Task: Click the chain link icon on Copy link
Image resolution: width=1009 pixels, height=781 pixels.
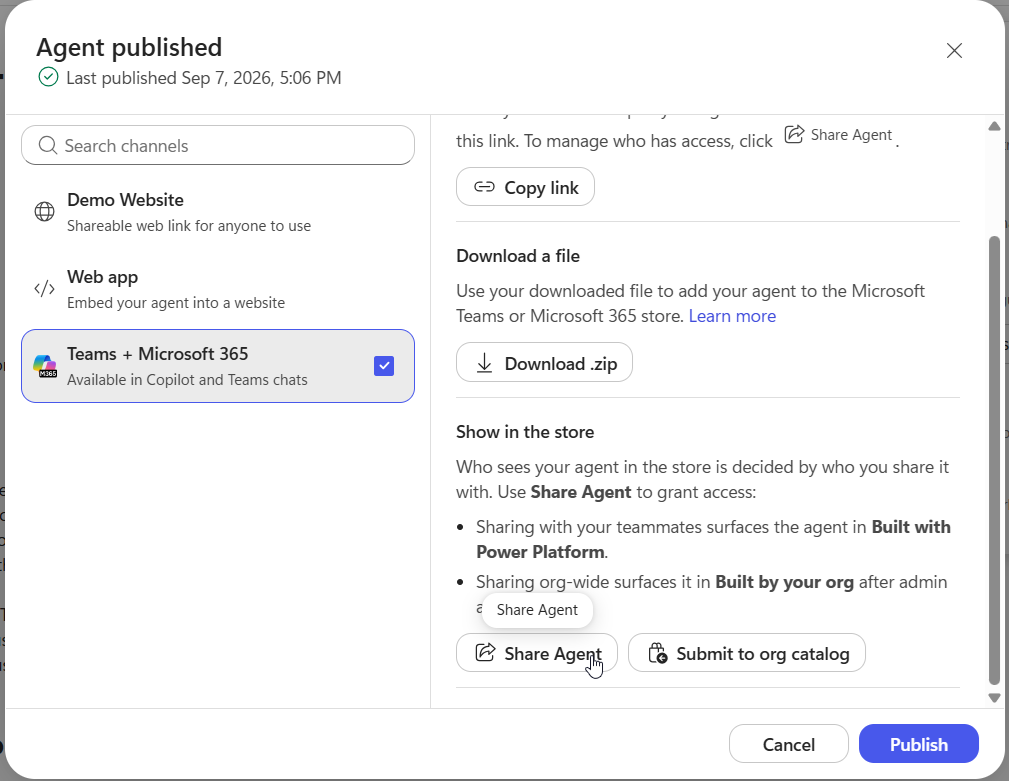Action: click(484, 187)
